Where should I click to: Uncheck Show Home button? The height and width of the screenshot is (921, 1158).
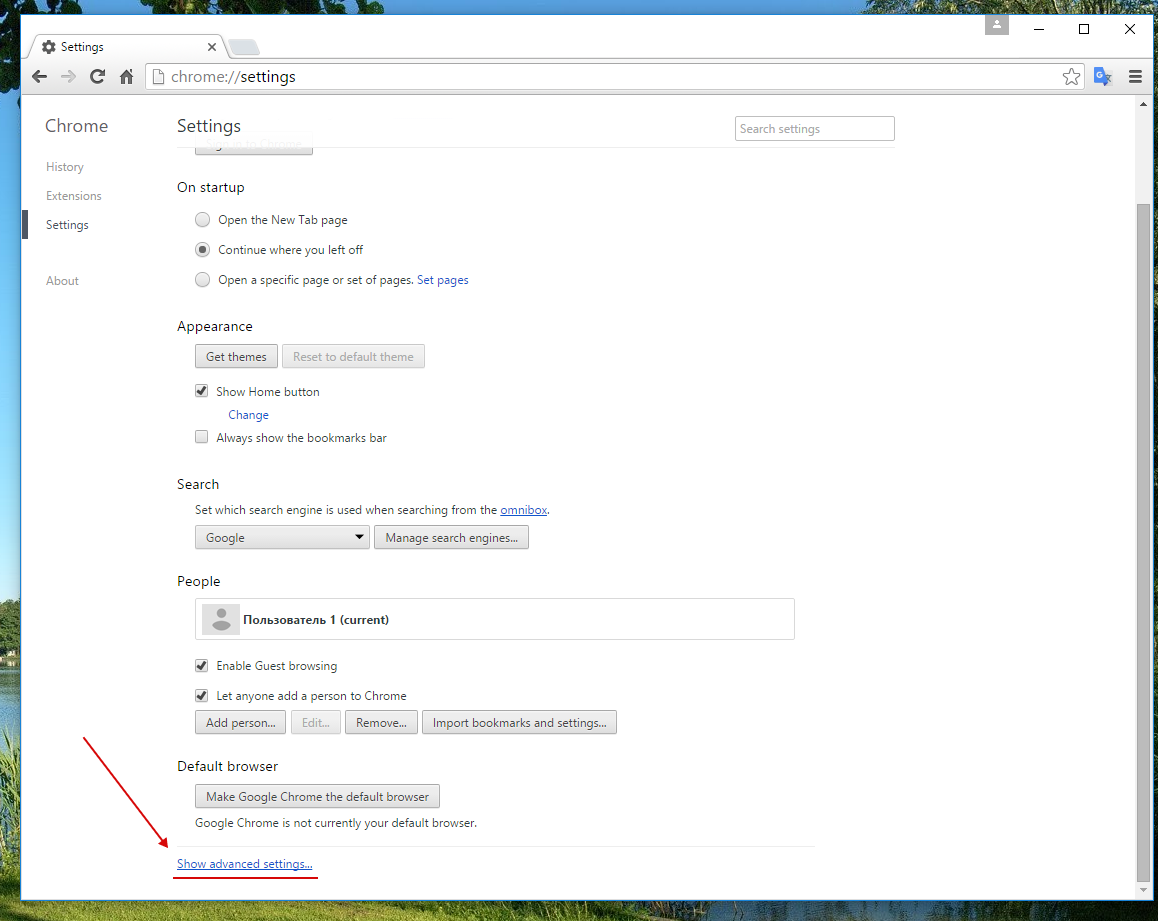[x=202, y=392]
